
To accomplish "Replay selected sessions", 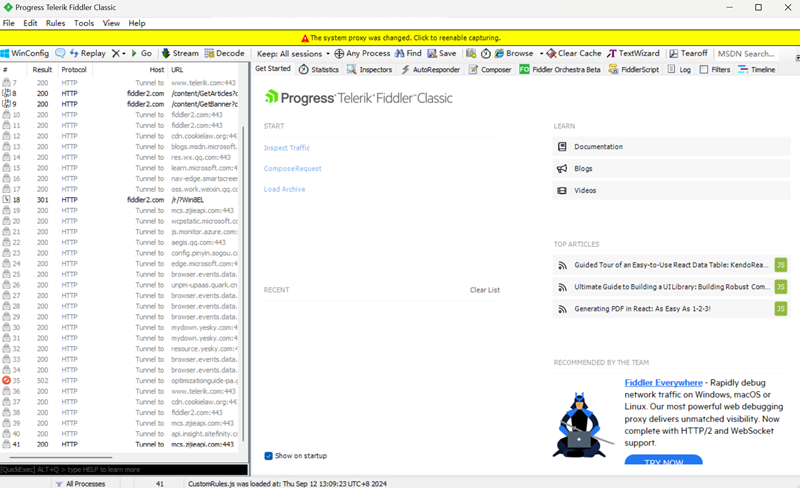I will [87, 53].
